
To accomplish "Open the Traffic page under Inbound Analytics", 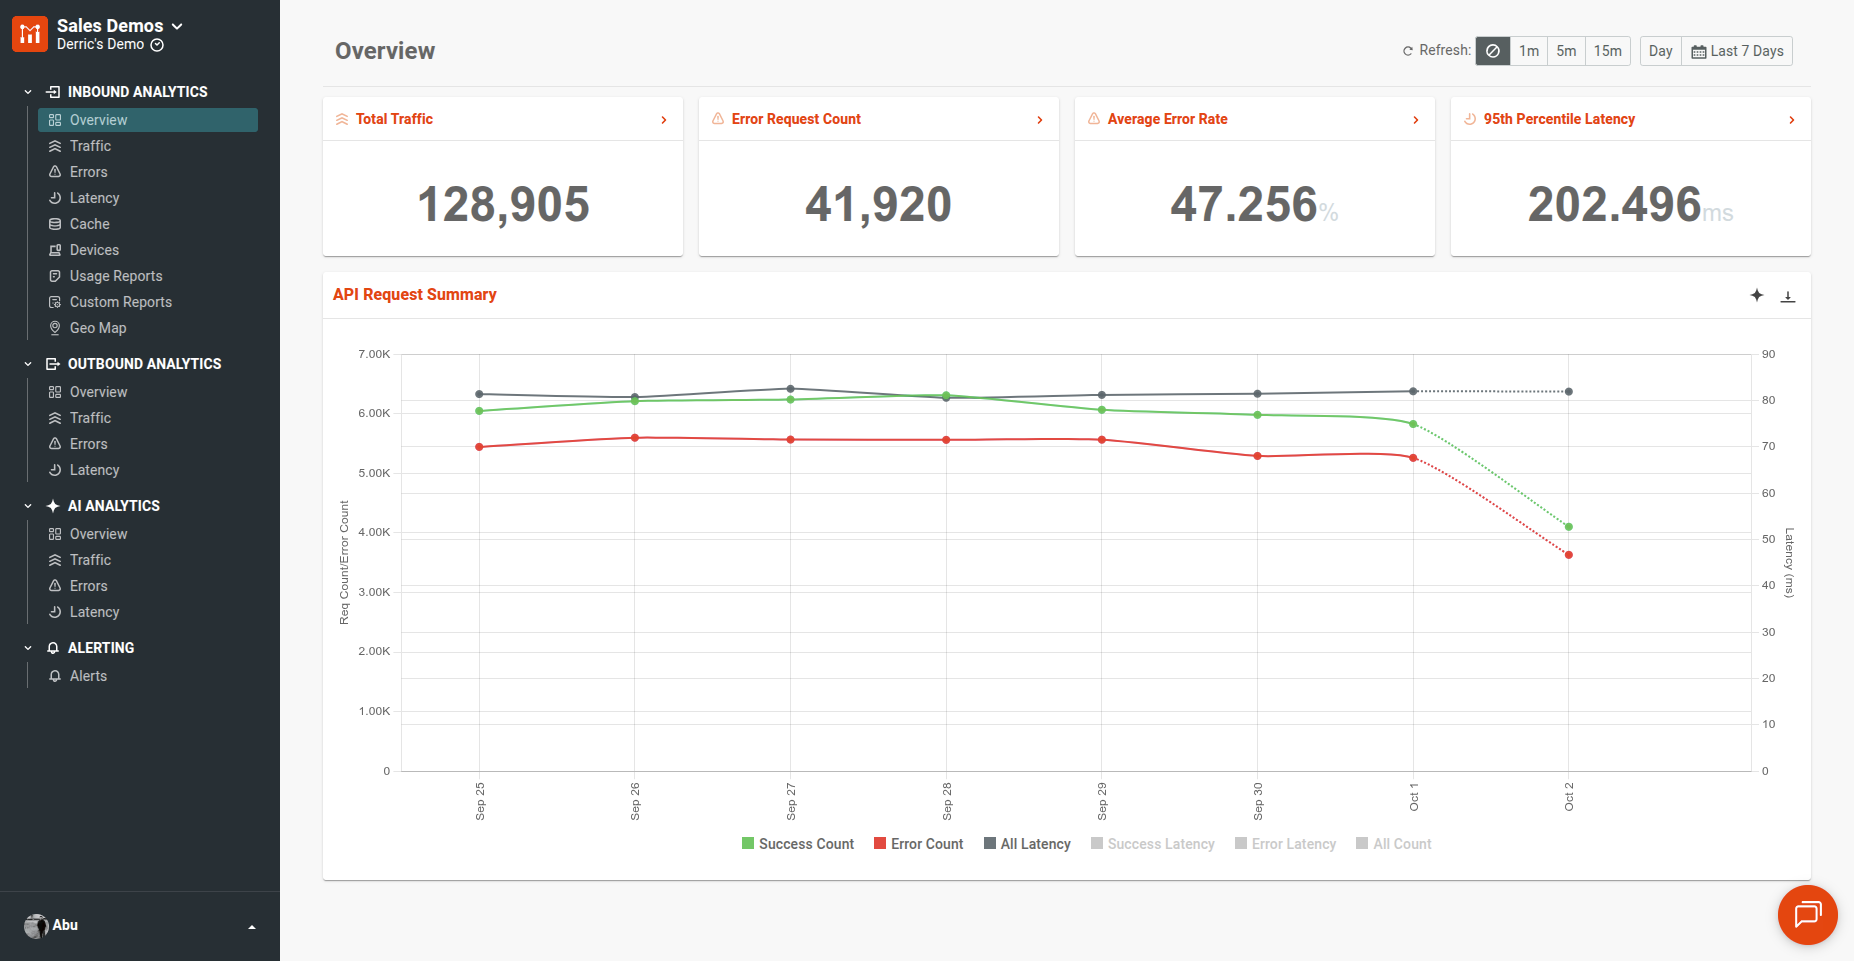I will click(91, 146).
